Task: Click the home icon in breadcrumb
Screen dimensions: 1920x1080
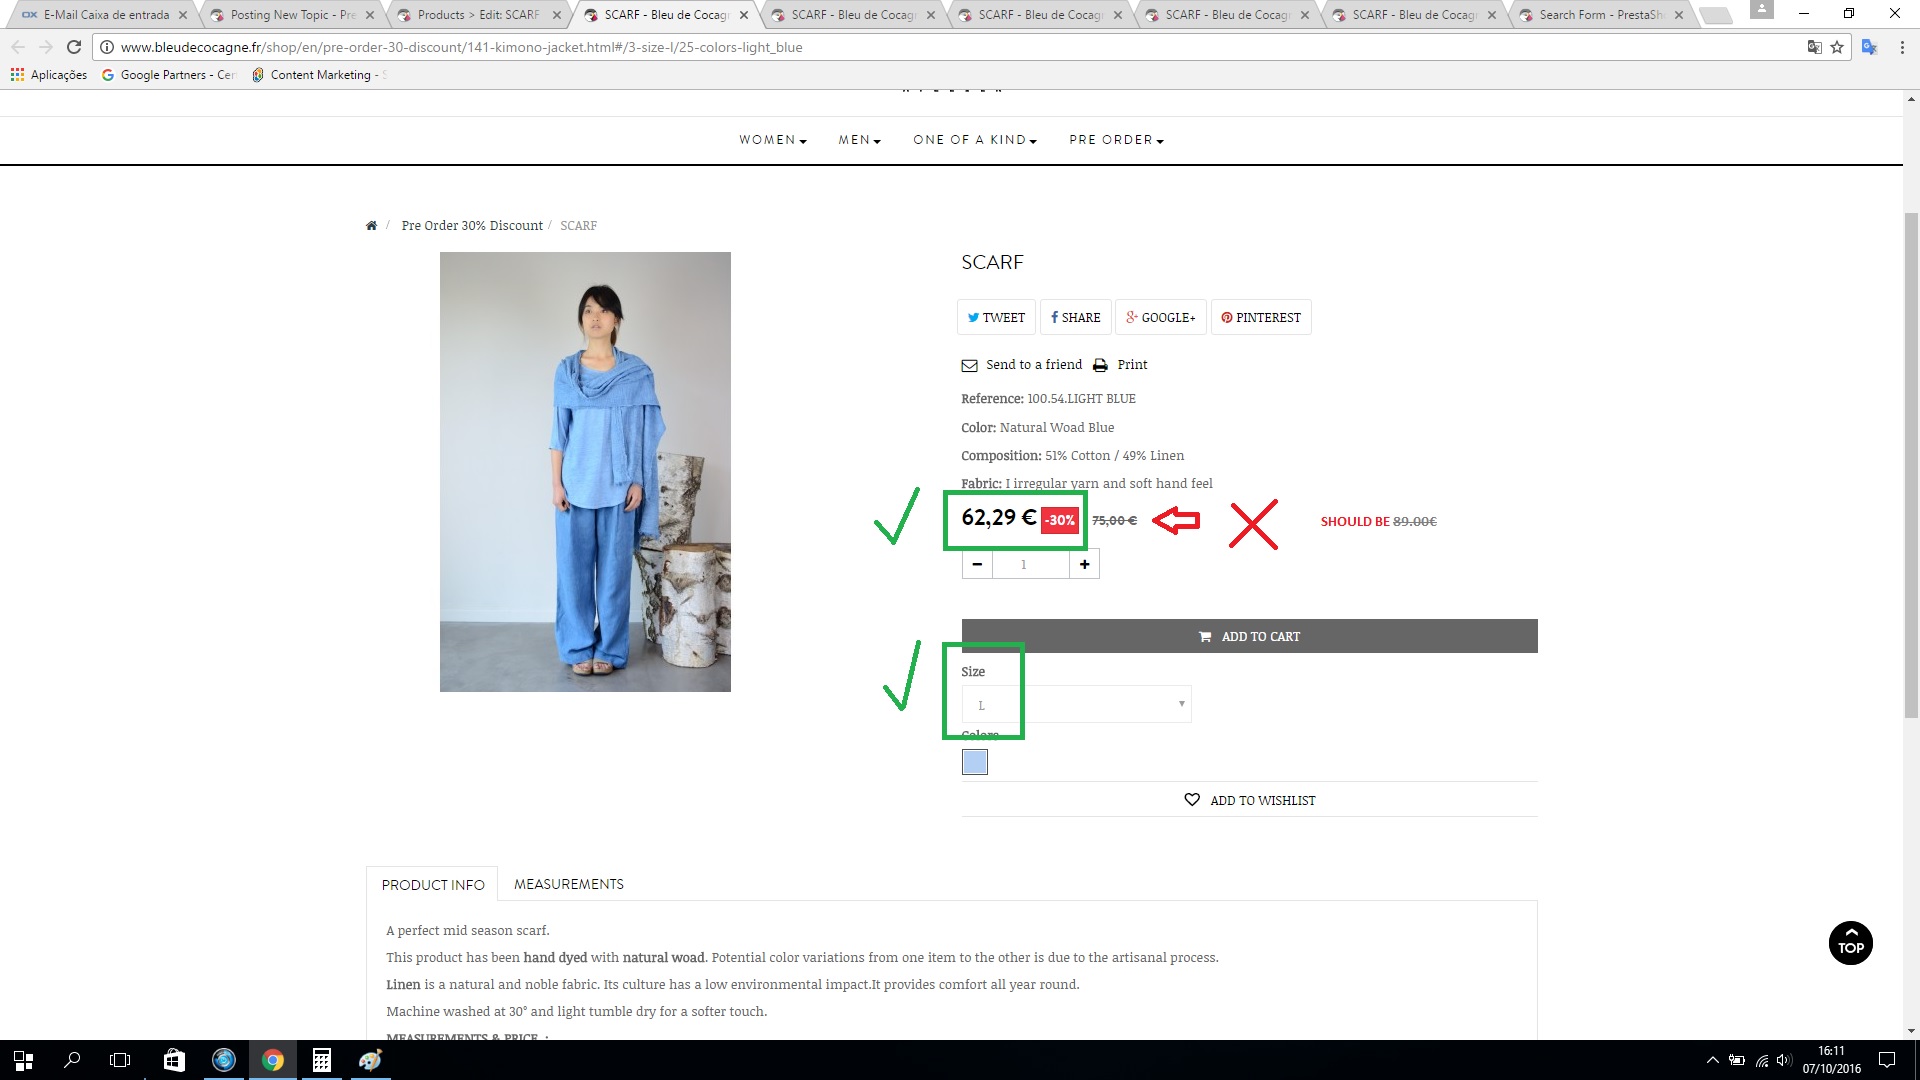Action: [x=371, y=226]
